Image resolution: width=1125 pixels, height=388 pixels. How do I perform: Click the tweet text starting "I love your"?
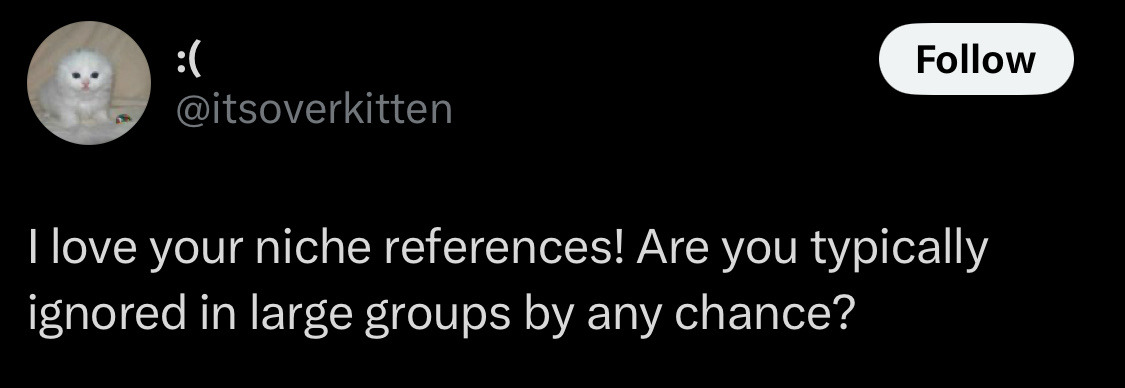click(x=508, y=281)
